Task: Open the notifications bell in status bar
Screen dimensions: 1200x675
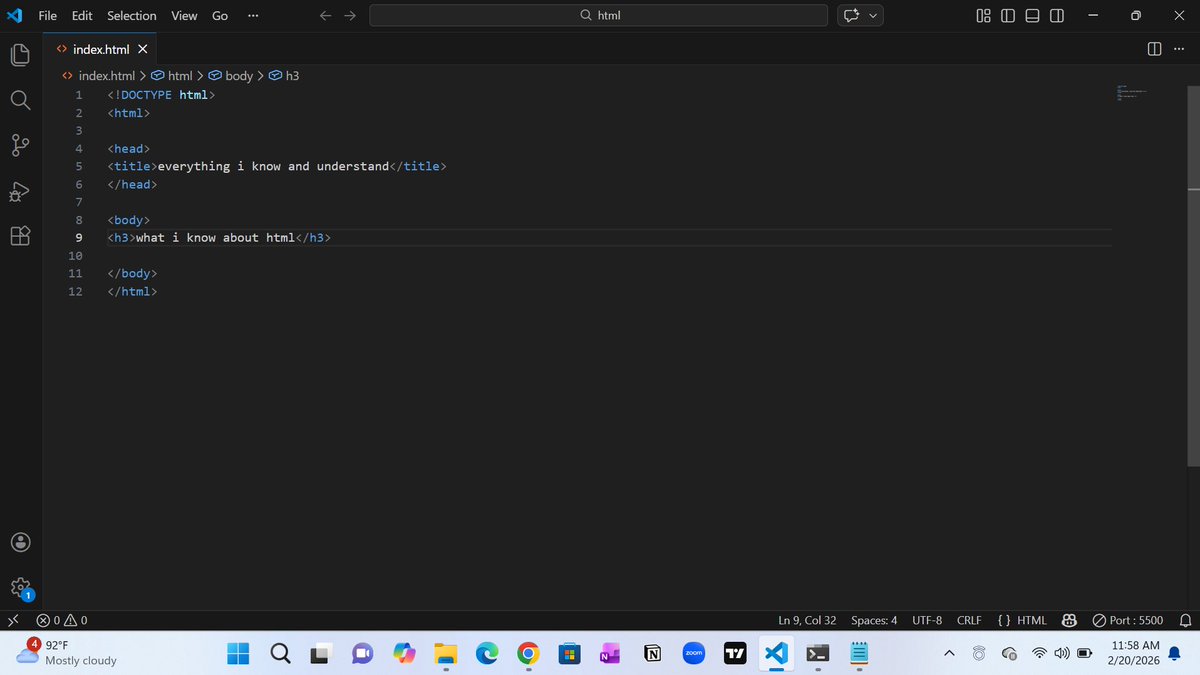Action: (1185, 621)
